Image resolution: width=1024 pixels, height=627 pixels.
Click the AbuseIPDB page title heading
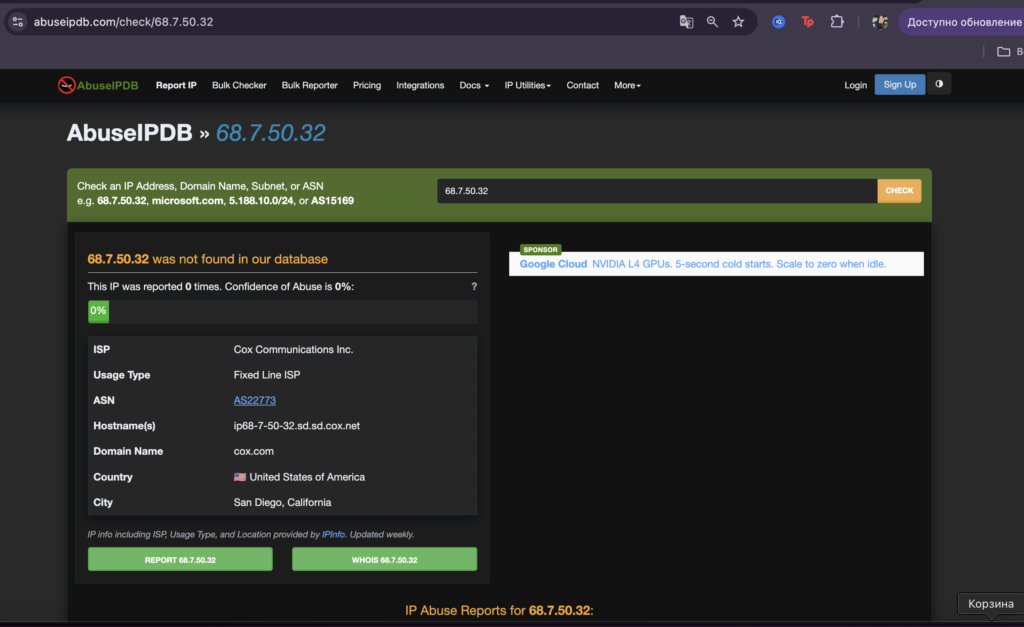click(x=129, y=133)
